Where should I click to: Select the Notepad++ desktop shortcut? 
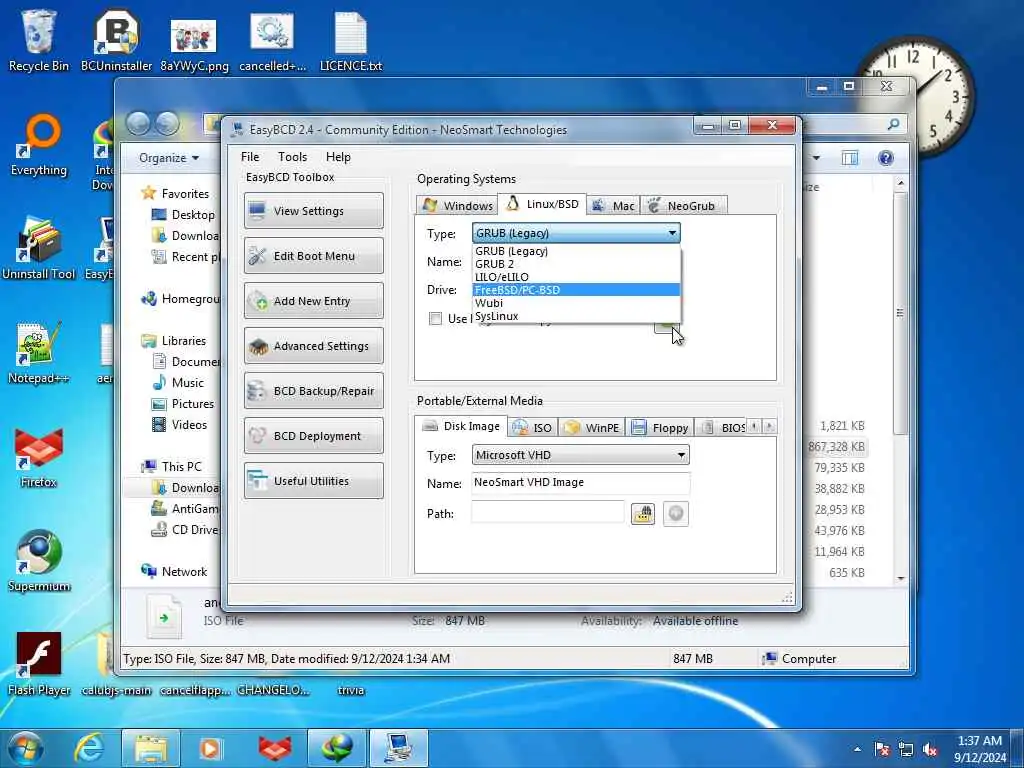39,353
